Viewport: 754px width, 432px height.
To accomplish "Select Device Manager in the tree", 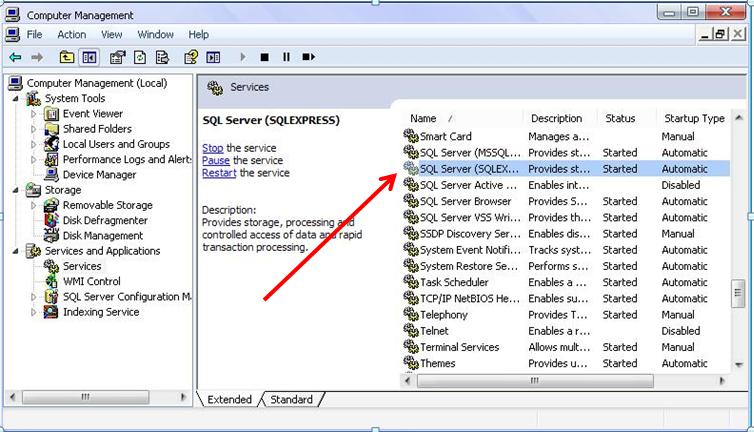I will [x=99, y=175].
